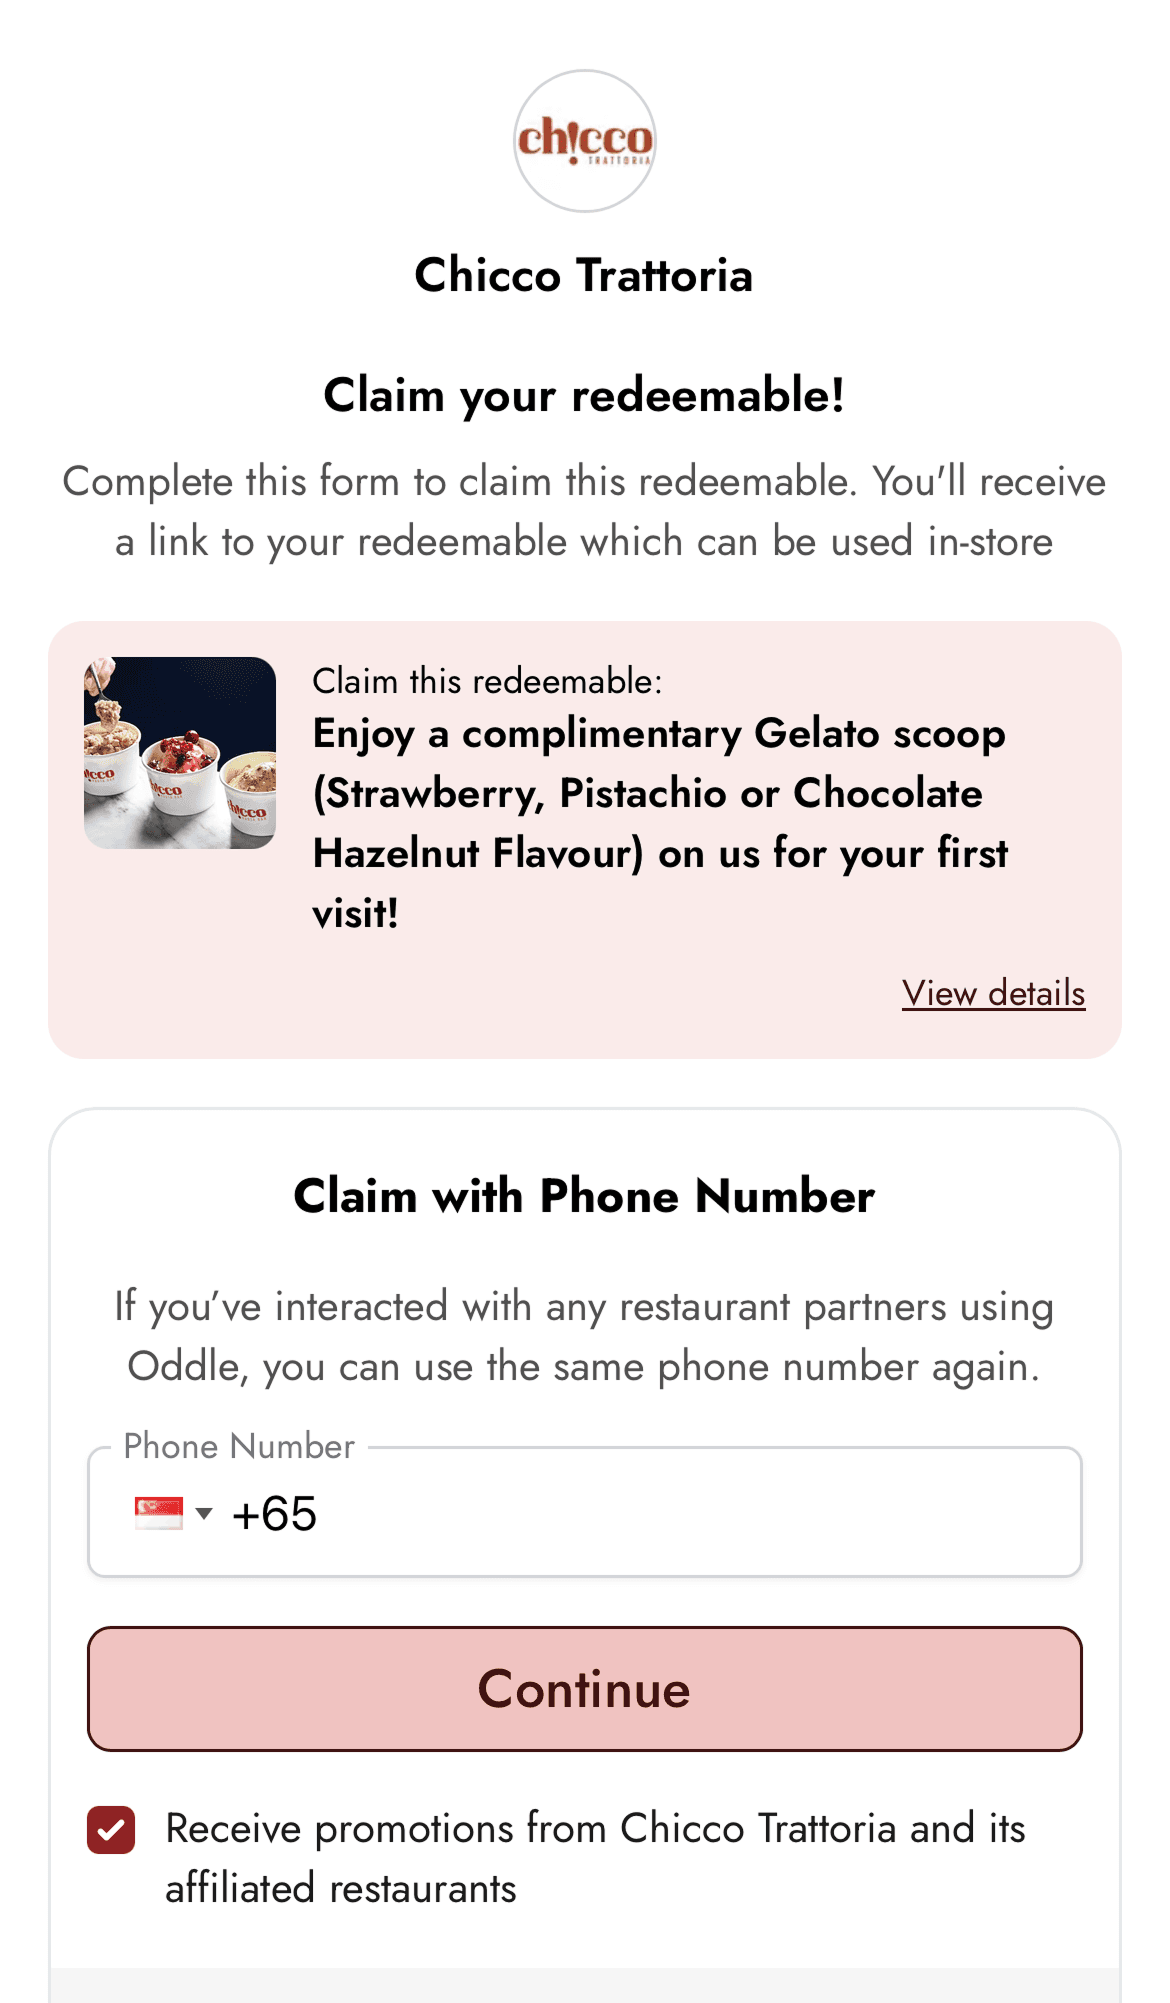The image size is (1170, 2003).
Task: Click the grey strip at the page bottom
Action: click(x=584, y=1985)
